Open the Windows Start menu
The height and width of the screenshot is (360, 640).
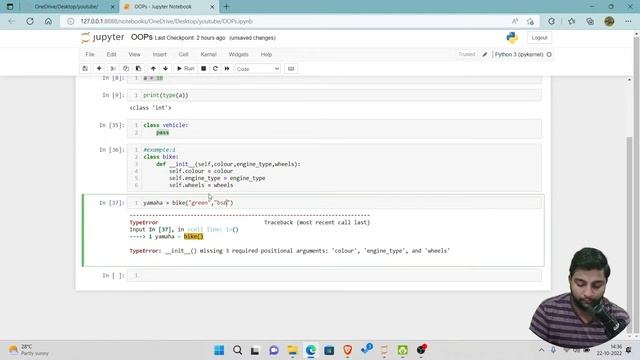(x=219, y=350)
